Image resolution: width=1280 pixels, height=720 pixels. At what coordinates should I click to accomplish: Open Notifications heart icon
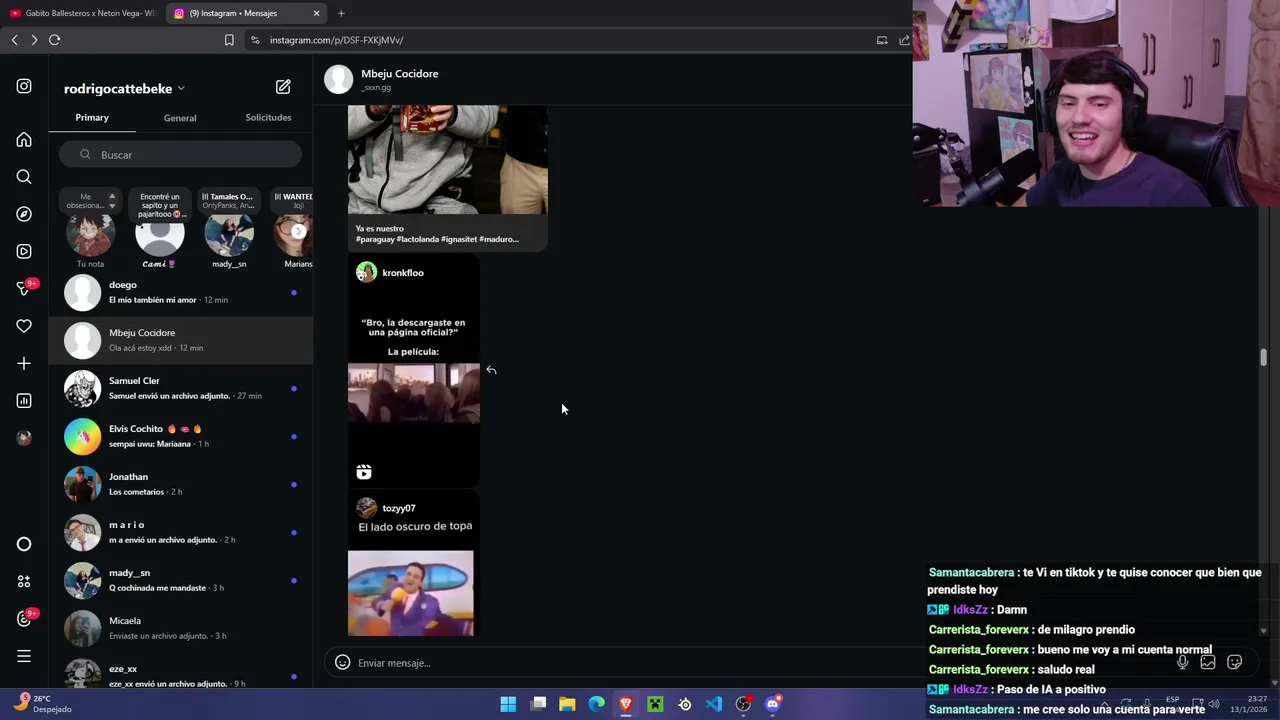click(x=24, y=326)
